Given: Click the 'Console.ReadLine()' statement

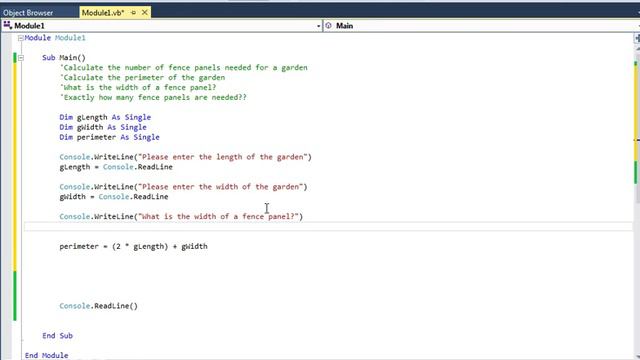Looking at the screenshot, I should point(99,306).
